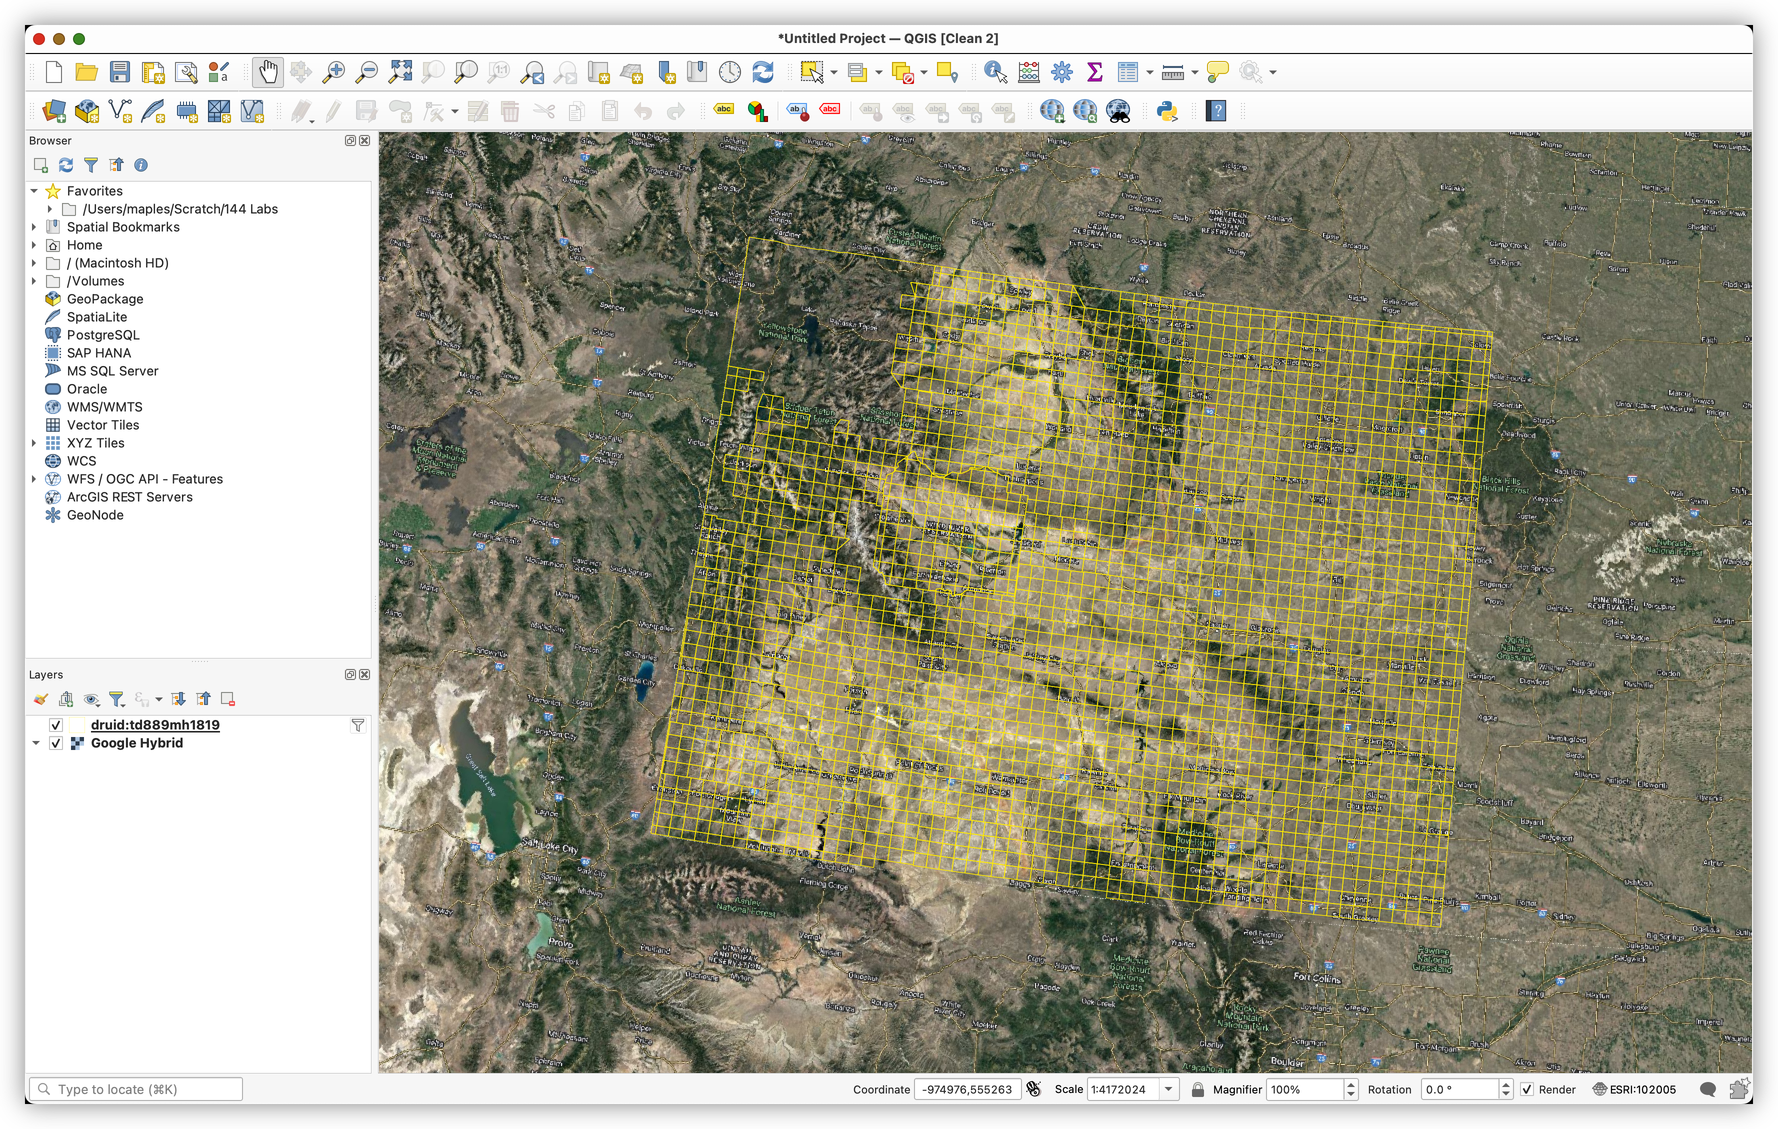Select WMS/WMTS in the Browser panel
Image resolution: width=1778 pixels, height=1129 pixels.
104,407
